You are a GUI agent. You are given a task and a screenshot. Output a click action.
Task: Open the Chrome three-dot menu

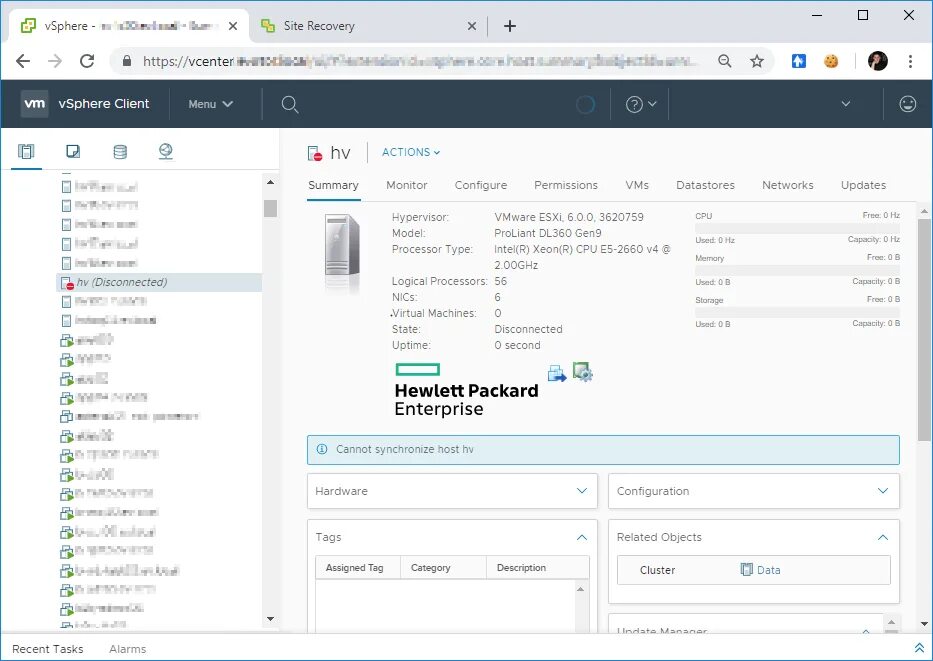(x=910, y=61)
